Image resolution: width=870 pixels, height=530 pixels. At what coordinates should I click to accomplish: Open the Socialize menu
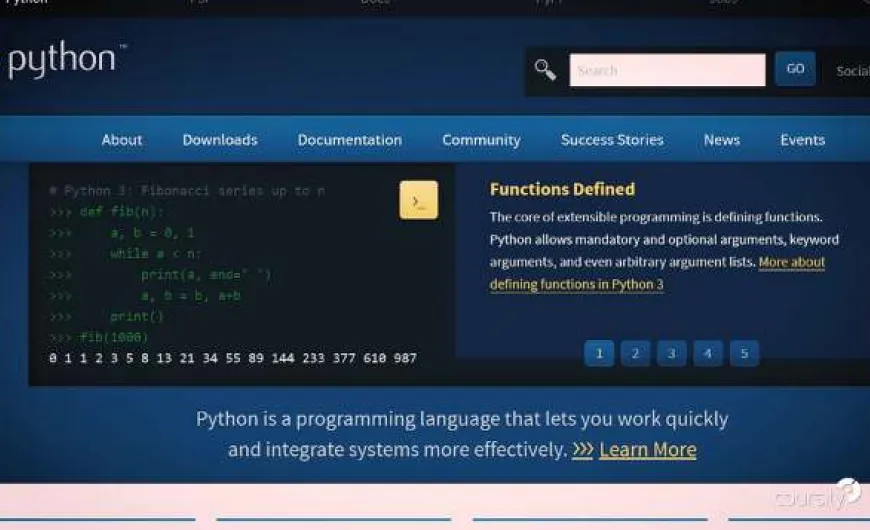[853, 71]
